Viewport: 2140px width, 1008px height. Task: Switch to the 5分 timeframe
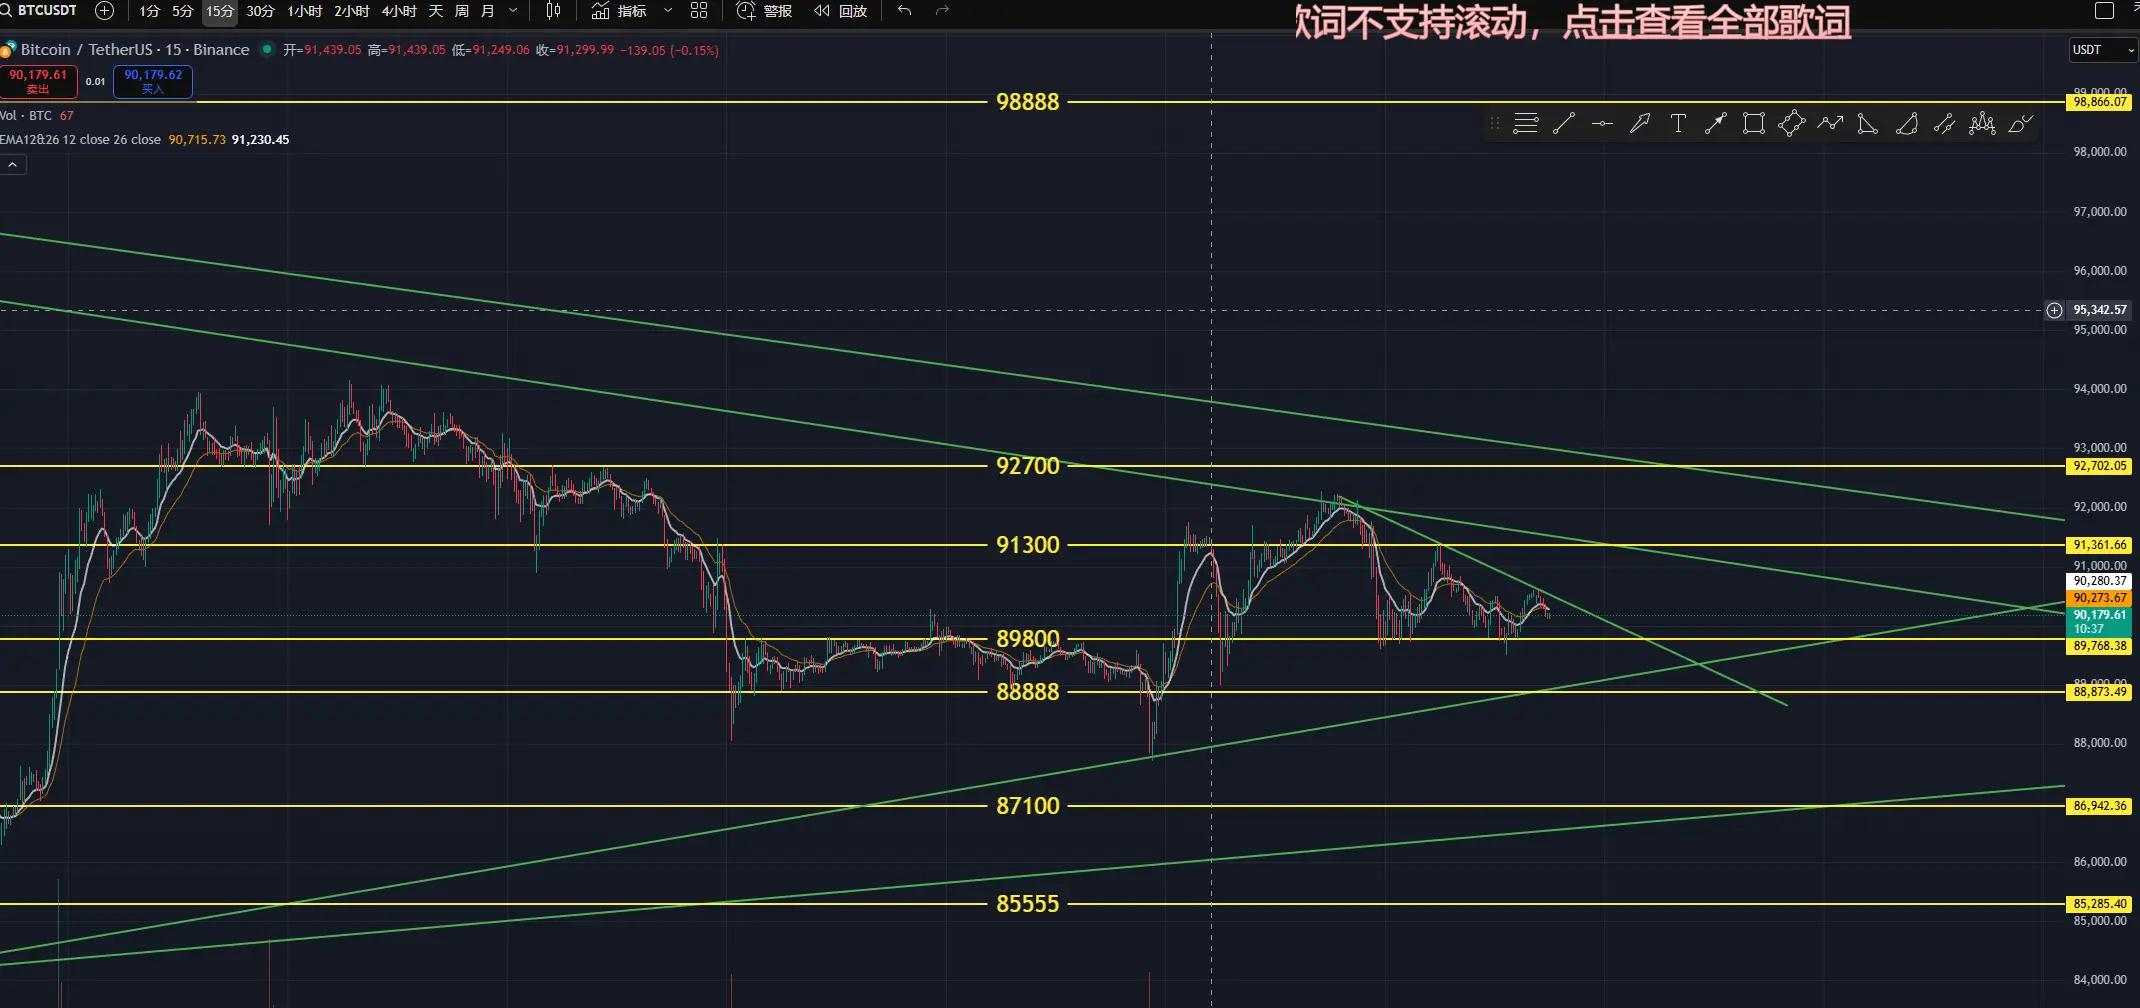click(x=182, y=11)
